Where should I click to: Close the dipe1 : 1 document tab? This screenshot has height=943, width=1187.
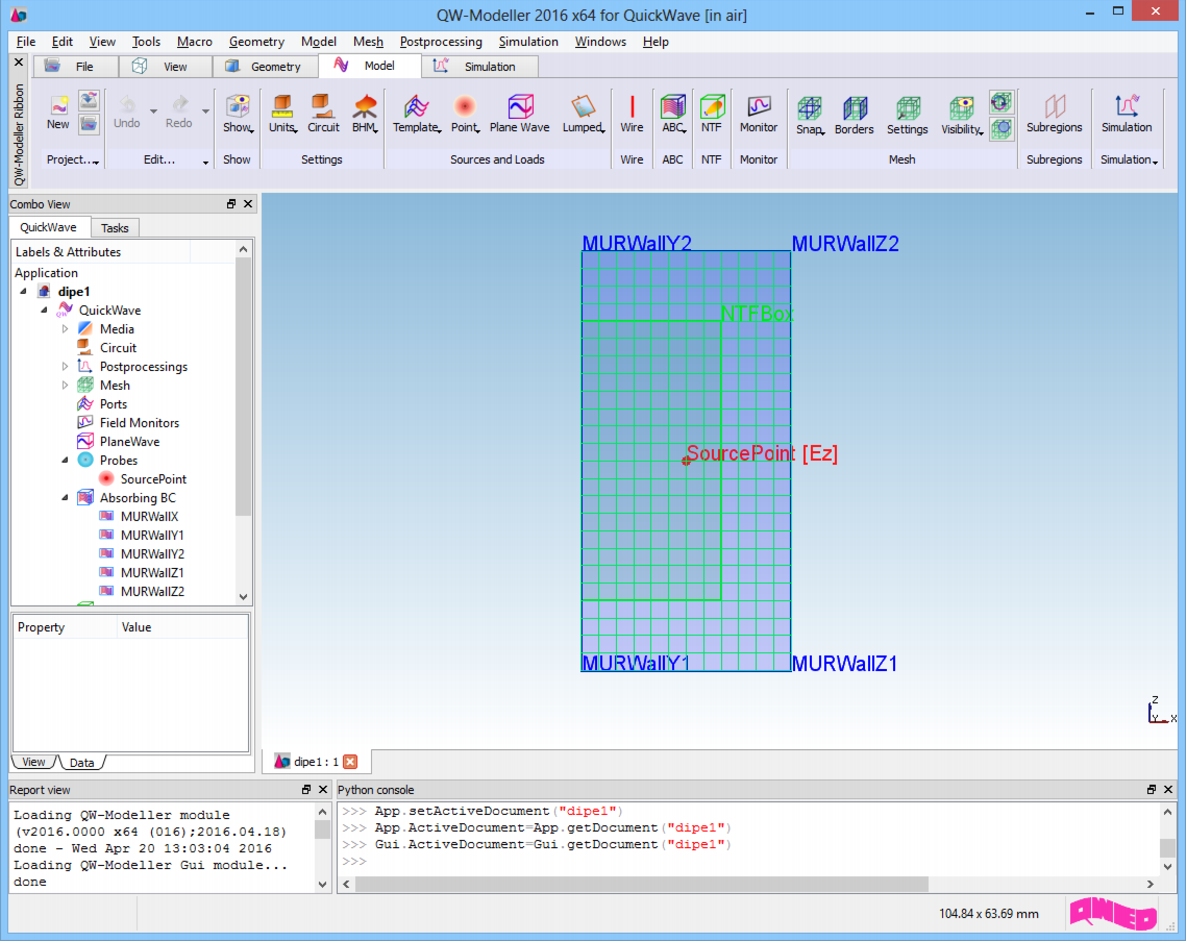click(350, 762)
